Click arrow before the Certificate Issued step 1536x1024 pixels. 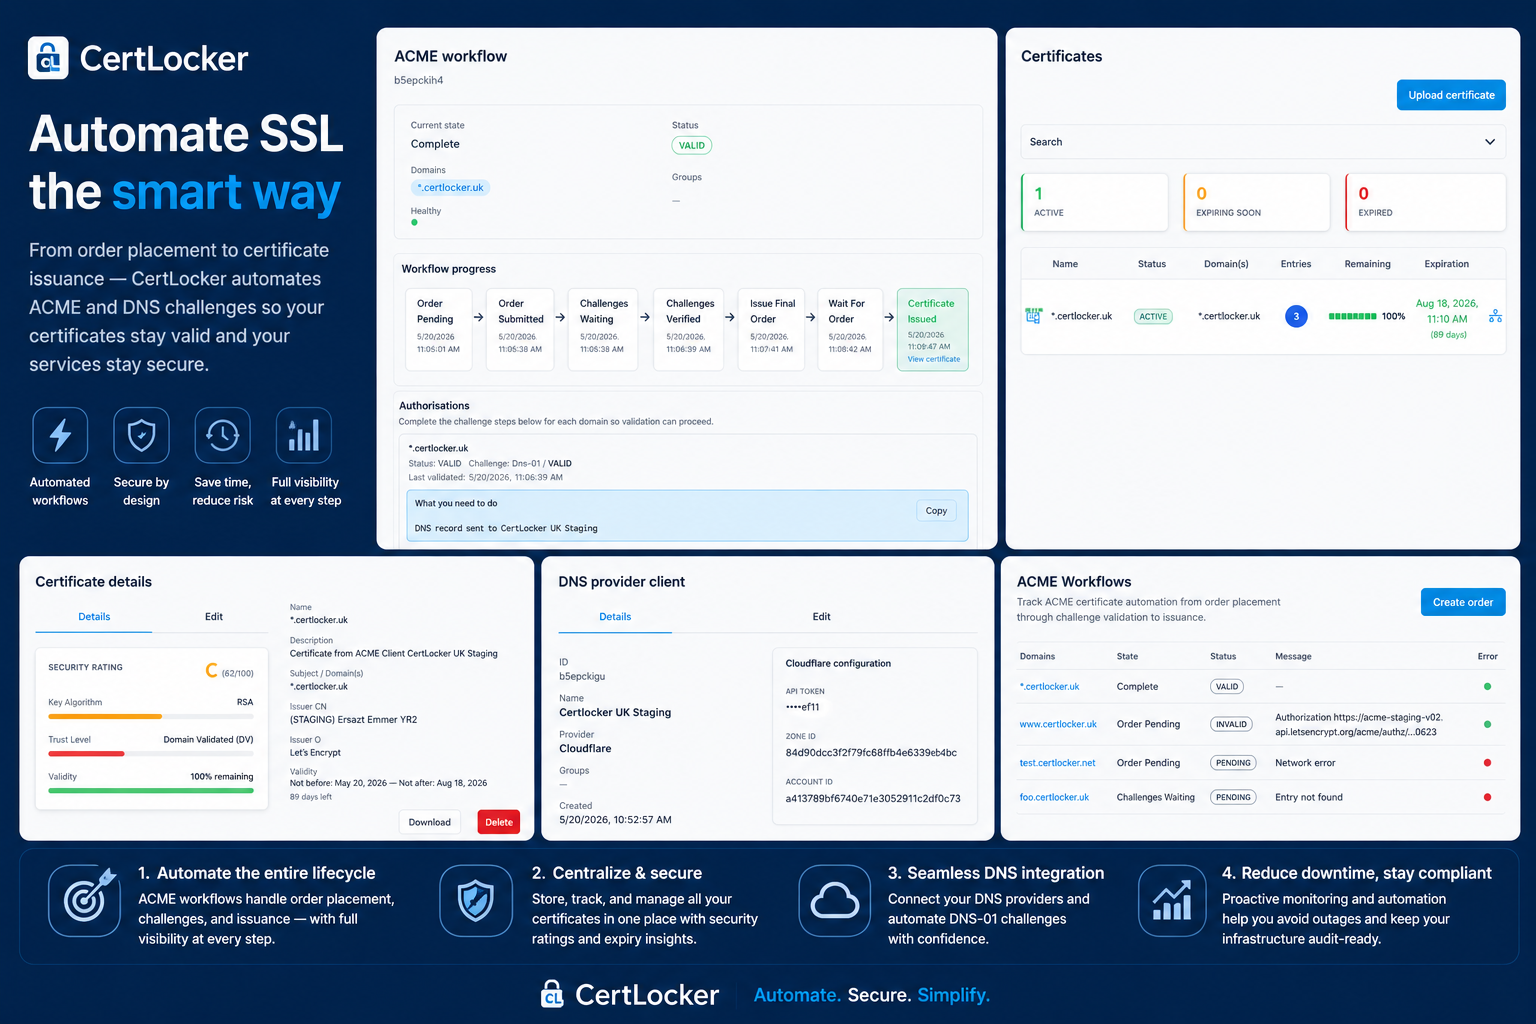click(x=889, y=317)
